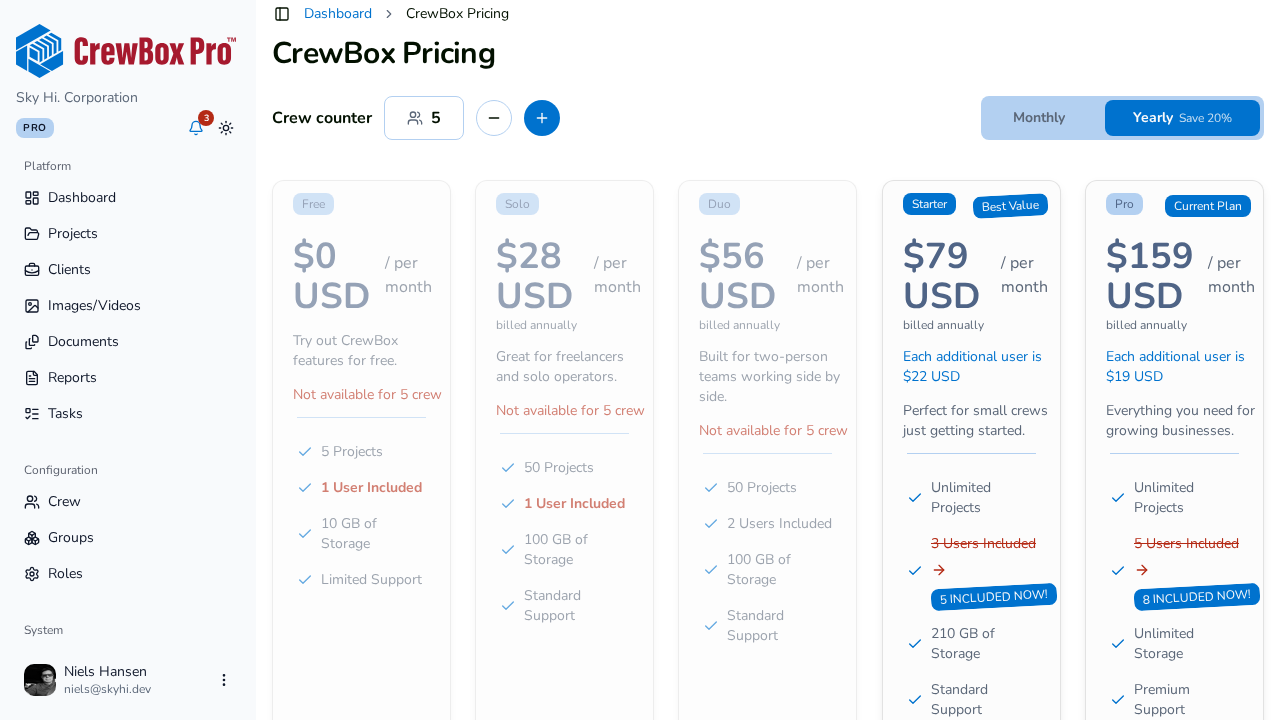1280x720 pixels.
Task: Click the Solo plan badge
Action: (517, 204)
